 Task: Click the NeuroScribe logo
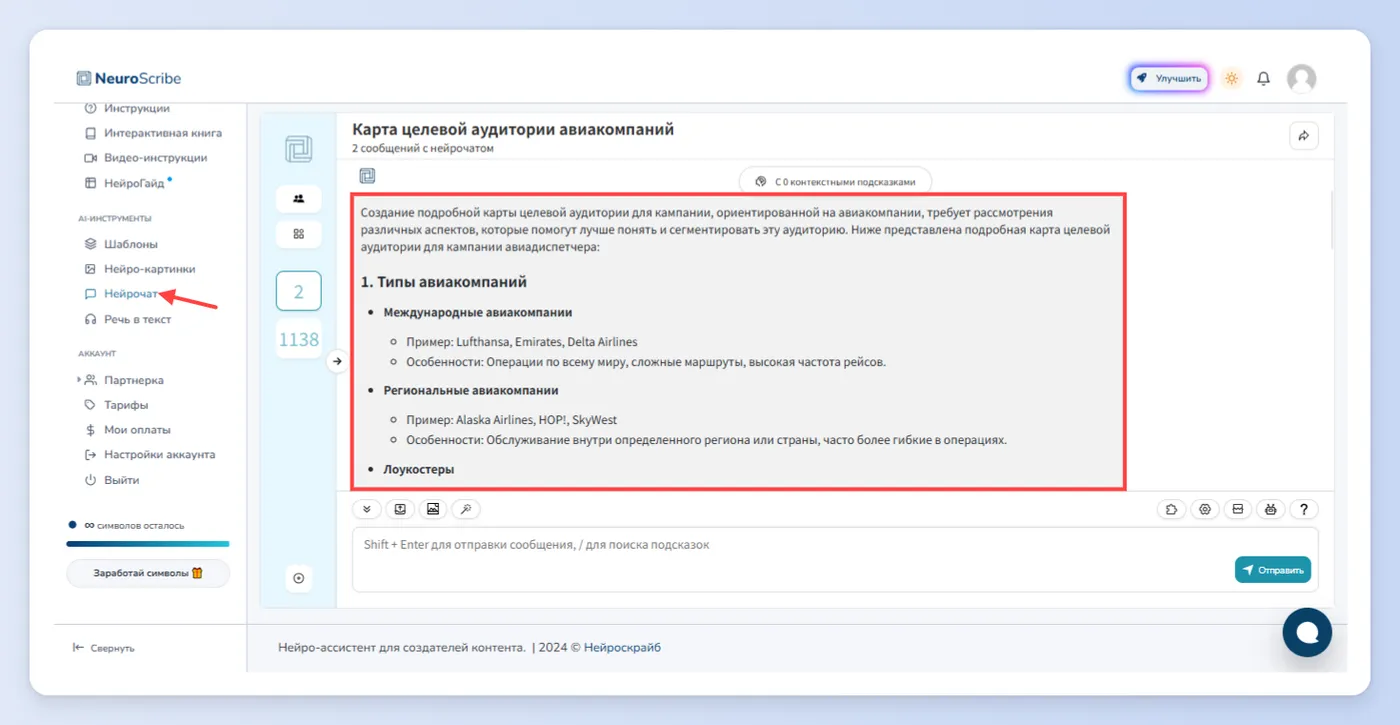tap(129, 78)
